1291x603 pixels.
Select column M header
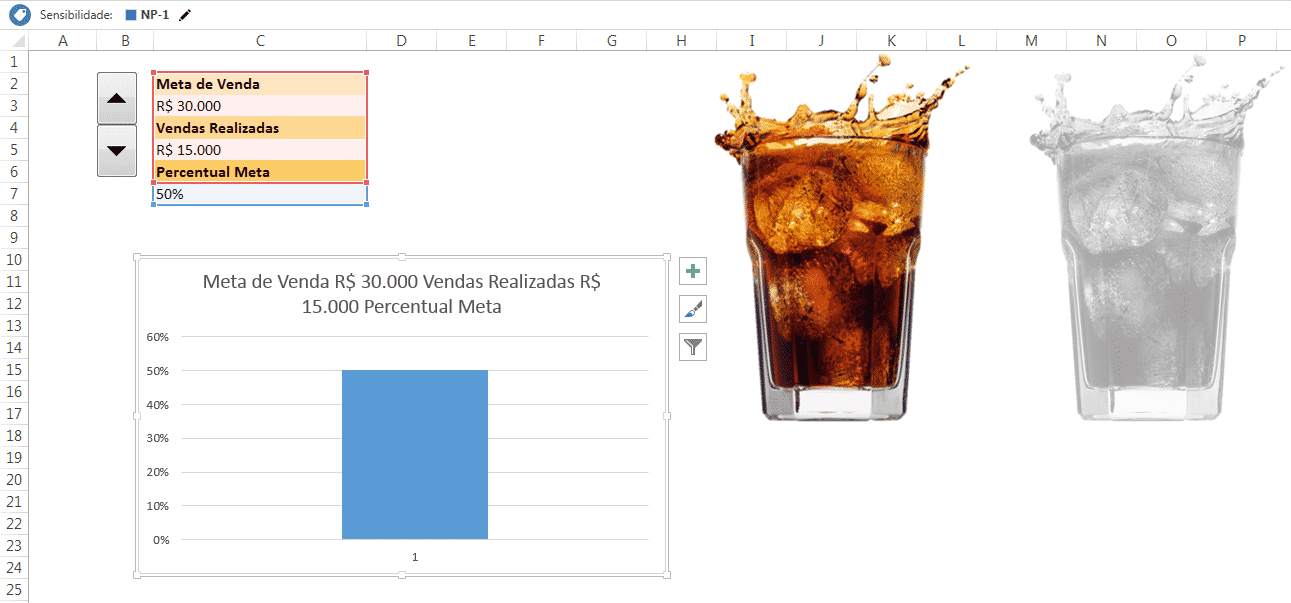pos(1031,40)
